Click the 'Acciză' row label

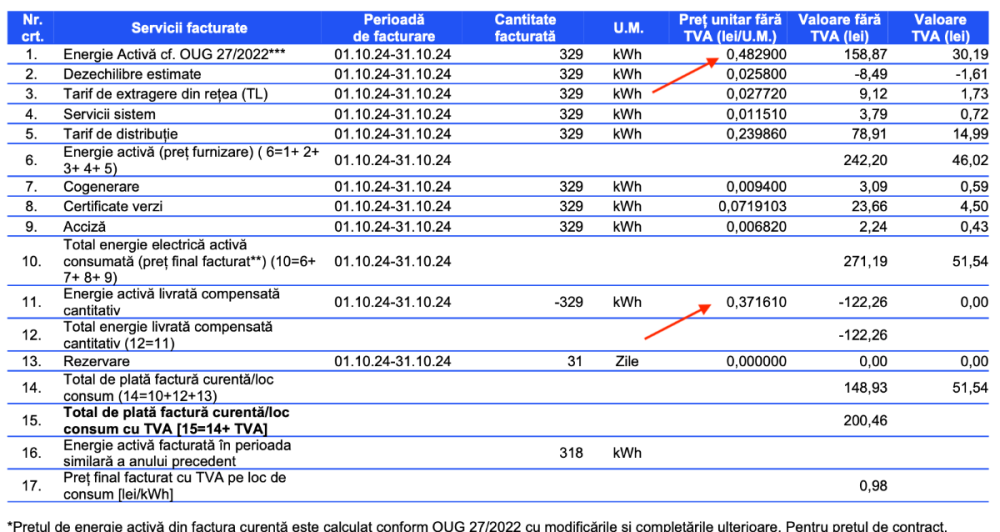point(86,227)
